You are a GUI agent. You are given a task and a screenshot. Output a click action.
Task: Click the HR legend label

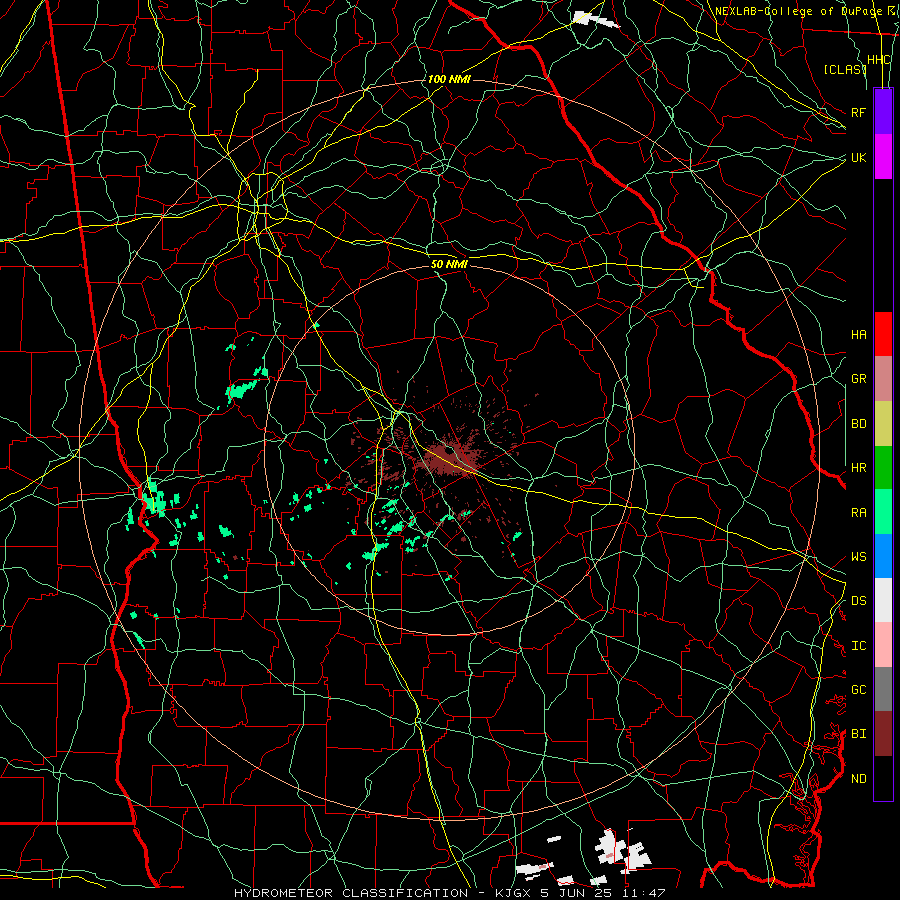pyautogui.click(x=859, y=468)
